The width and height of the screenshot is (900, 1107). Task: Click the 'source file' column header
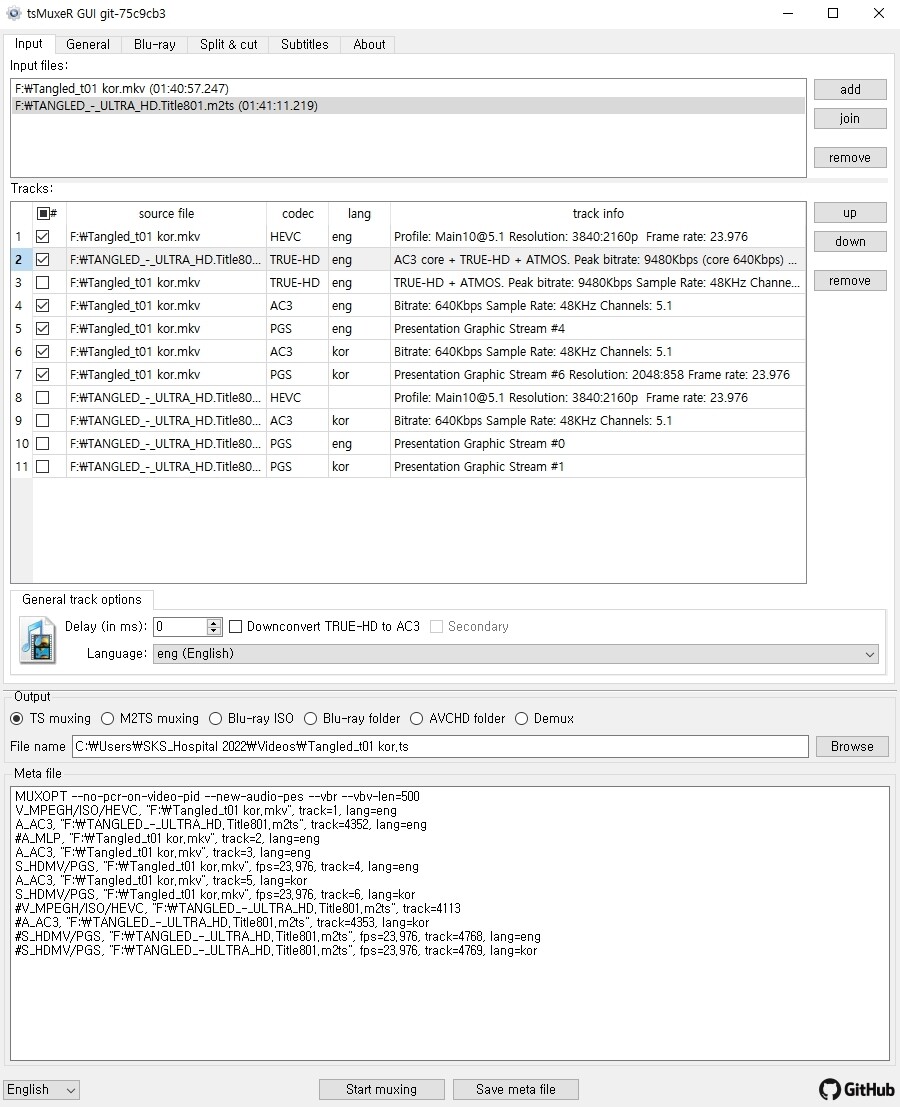(x=166, y=213)
